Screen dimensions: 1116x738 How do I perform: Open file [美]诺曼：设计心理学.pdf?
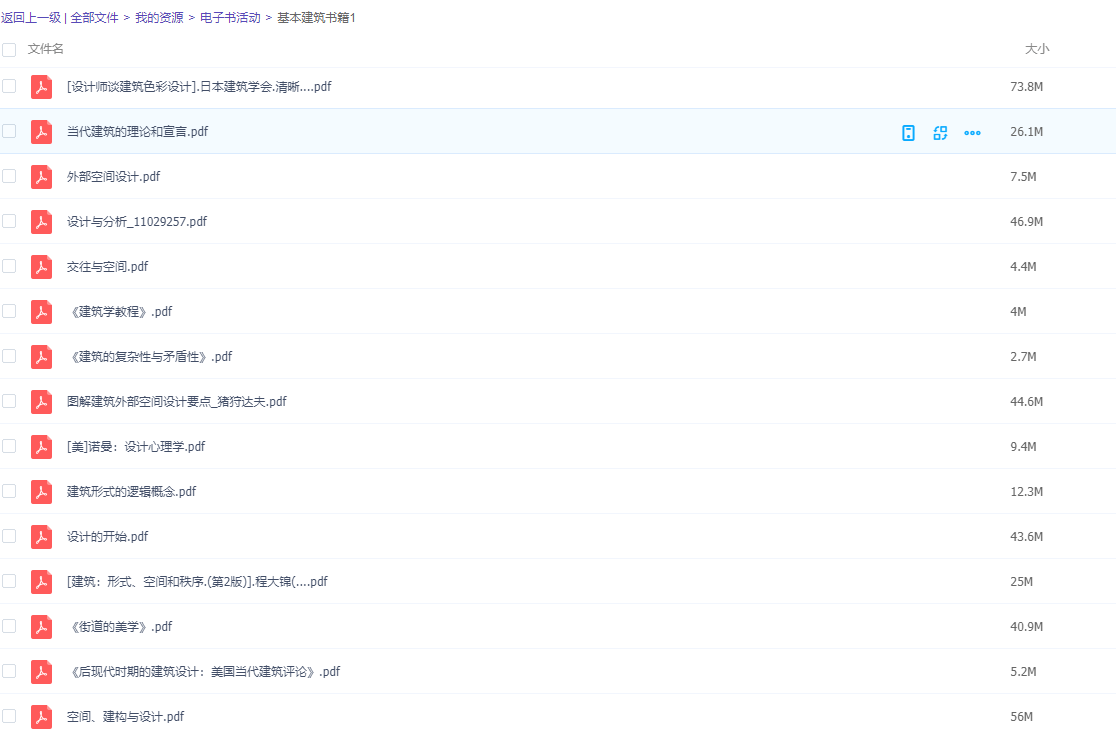136,446
